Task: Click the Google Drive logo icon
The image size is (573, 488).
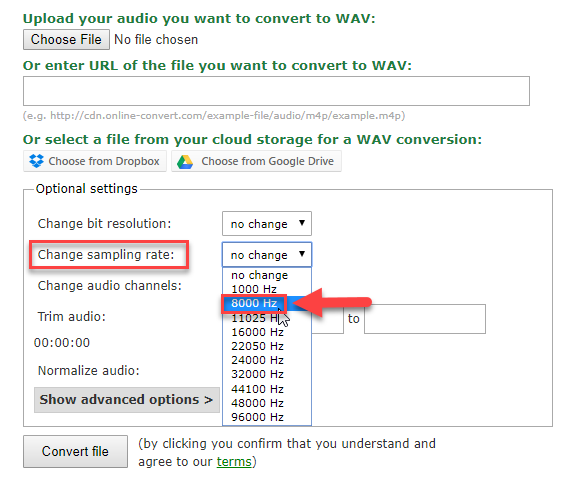Action: (x=185, y=161)
